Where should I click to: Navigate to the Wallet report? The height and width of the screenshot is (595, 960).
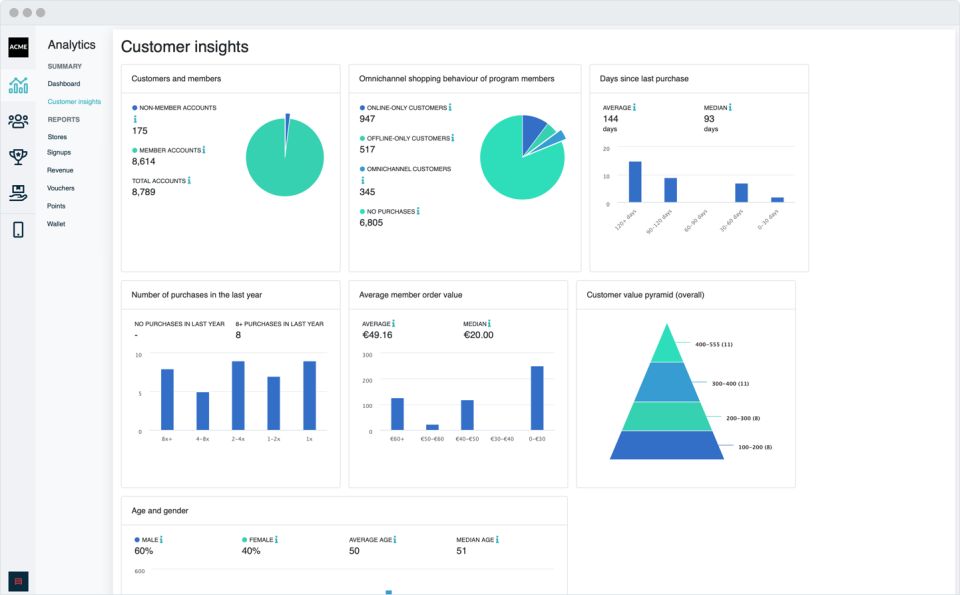[56, 224]
